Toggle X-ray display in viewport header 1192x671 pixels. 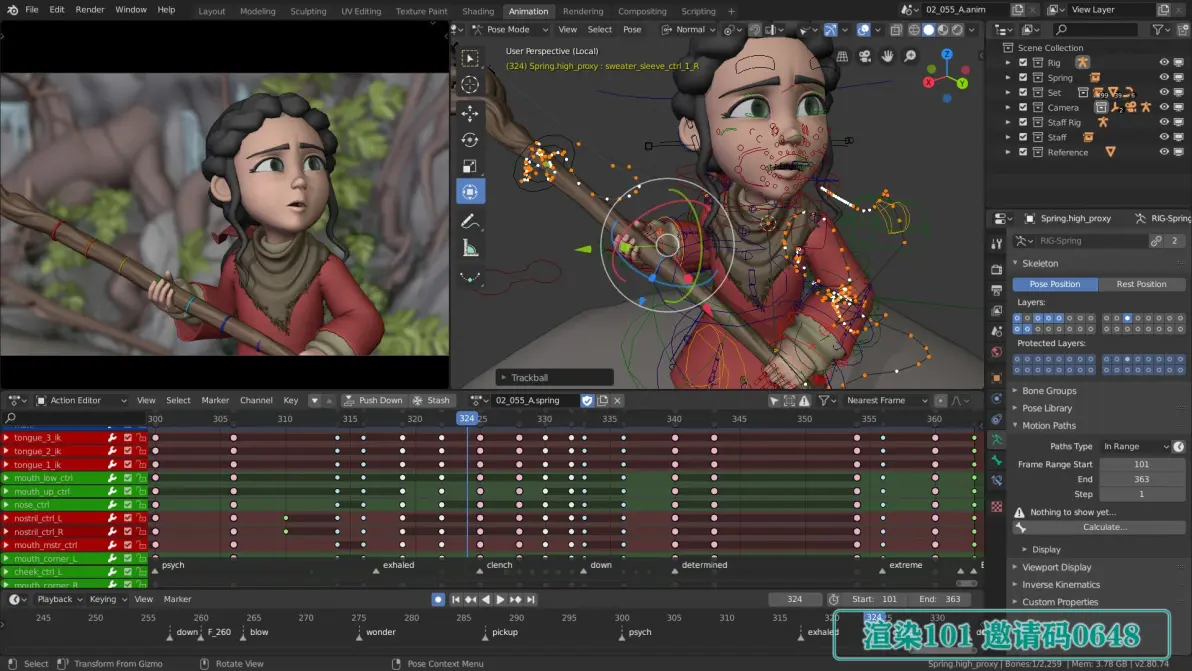[896, 30]
